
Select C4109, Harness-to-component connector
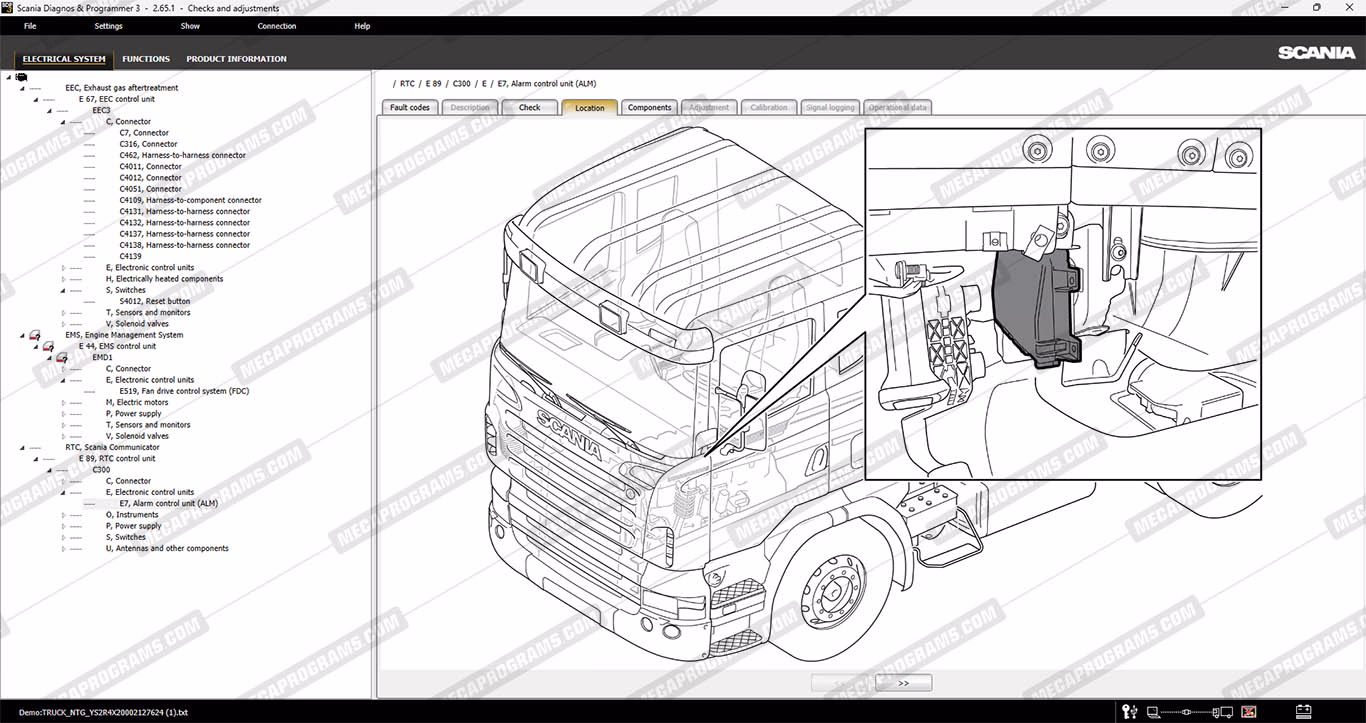point(190,200)
